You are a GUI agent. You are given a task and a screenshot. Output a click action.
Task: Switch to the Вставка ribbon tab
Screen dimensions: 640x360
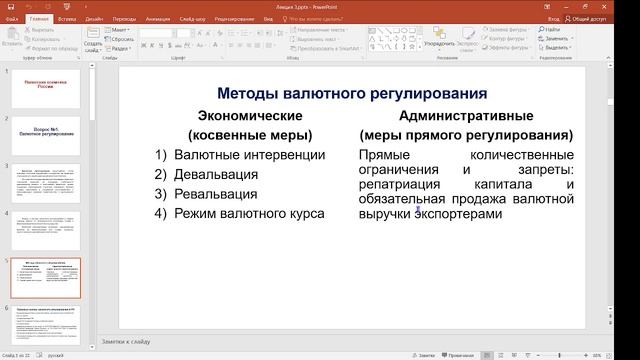click(x=67, y=19)
